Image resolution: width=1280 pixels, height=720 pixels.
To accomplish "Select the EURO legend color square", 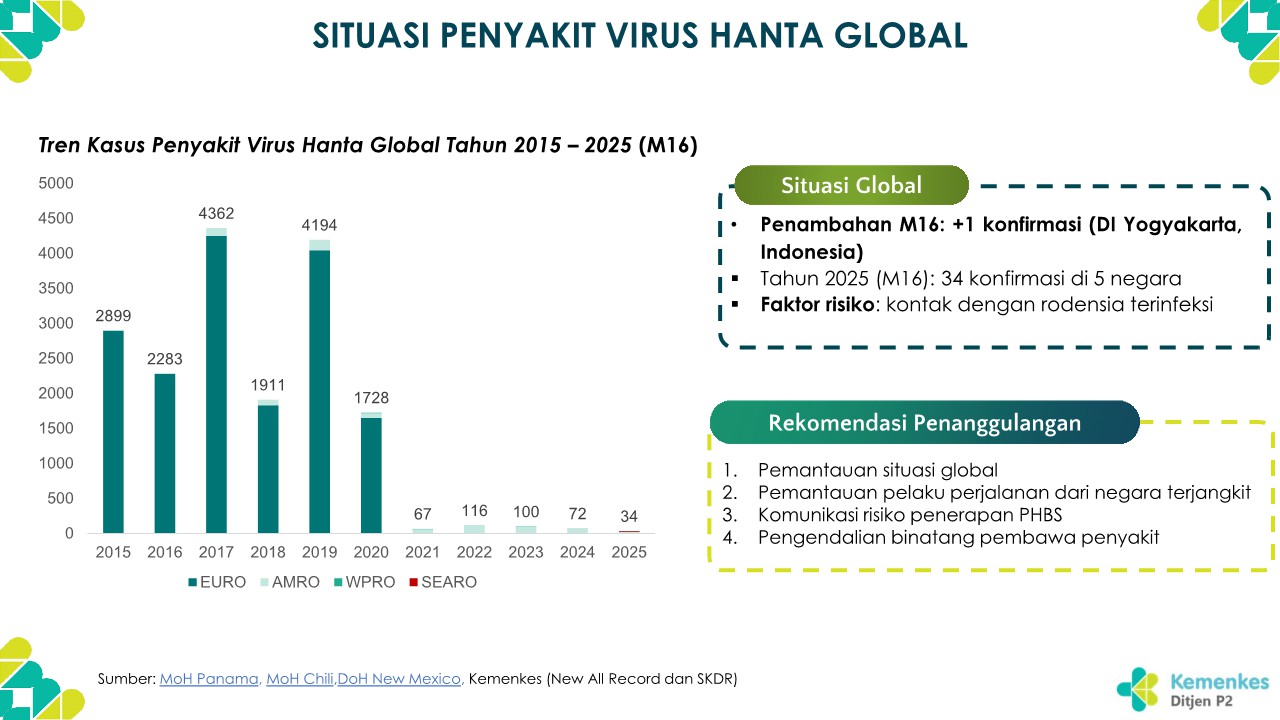I will coord(191,582).
